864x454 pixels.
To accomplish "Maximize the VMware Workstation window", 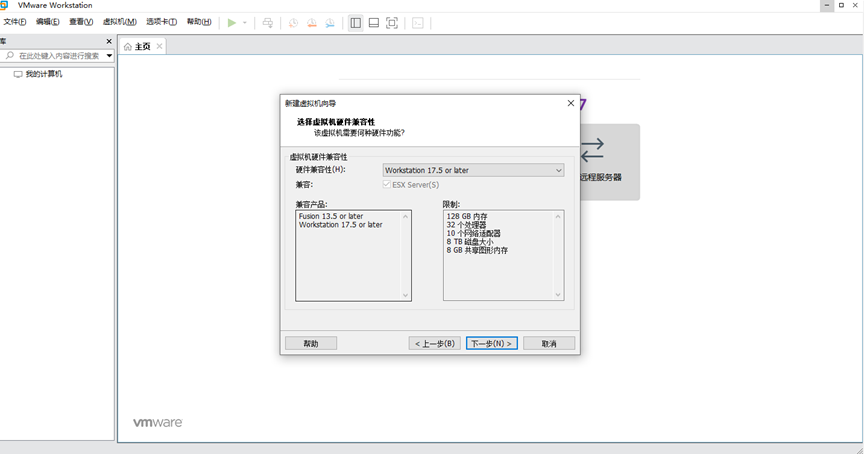I will (841, 5).
